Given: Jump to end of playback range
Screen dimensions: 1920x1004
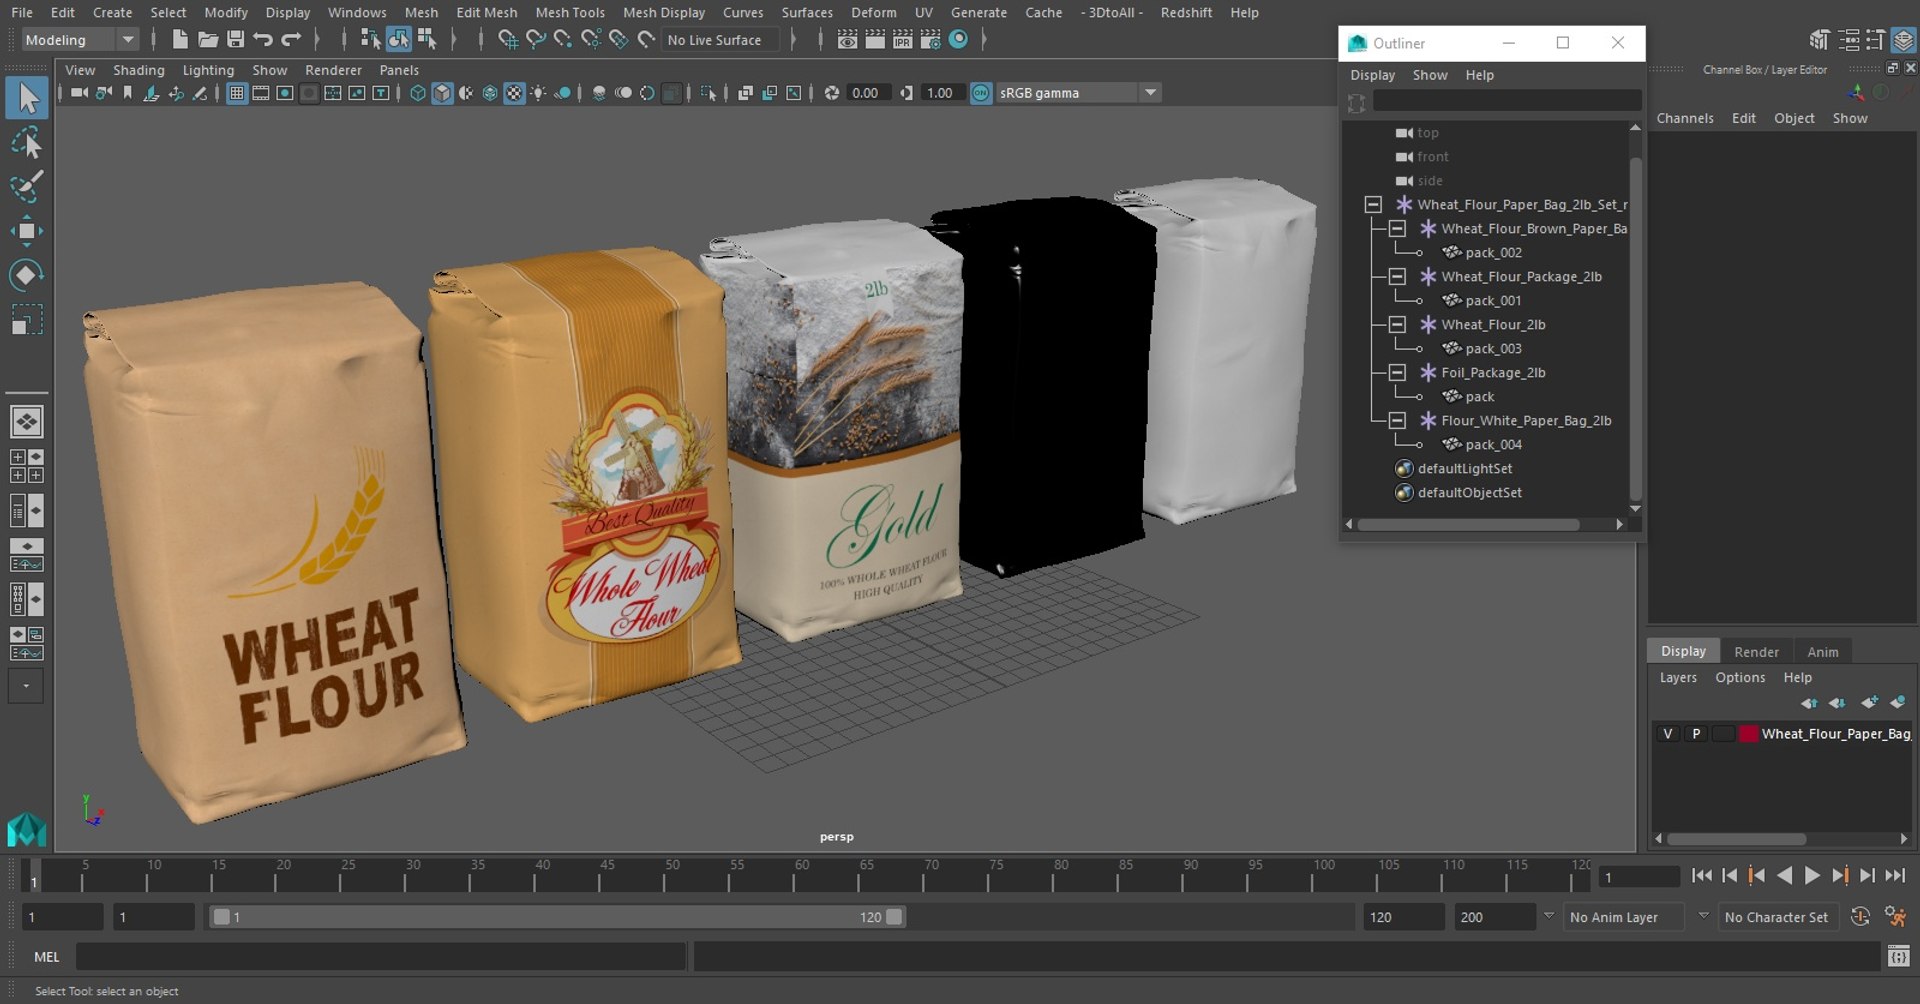Looking at the screenshot, I should coord(1895,875).
